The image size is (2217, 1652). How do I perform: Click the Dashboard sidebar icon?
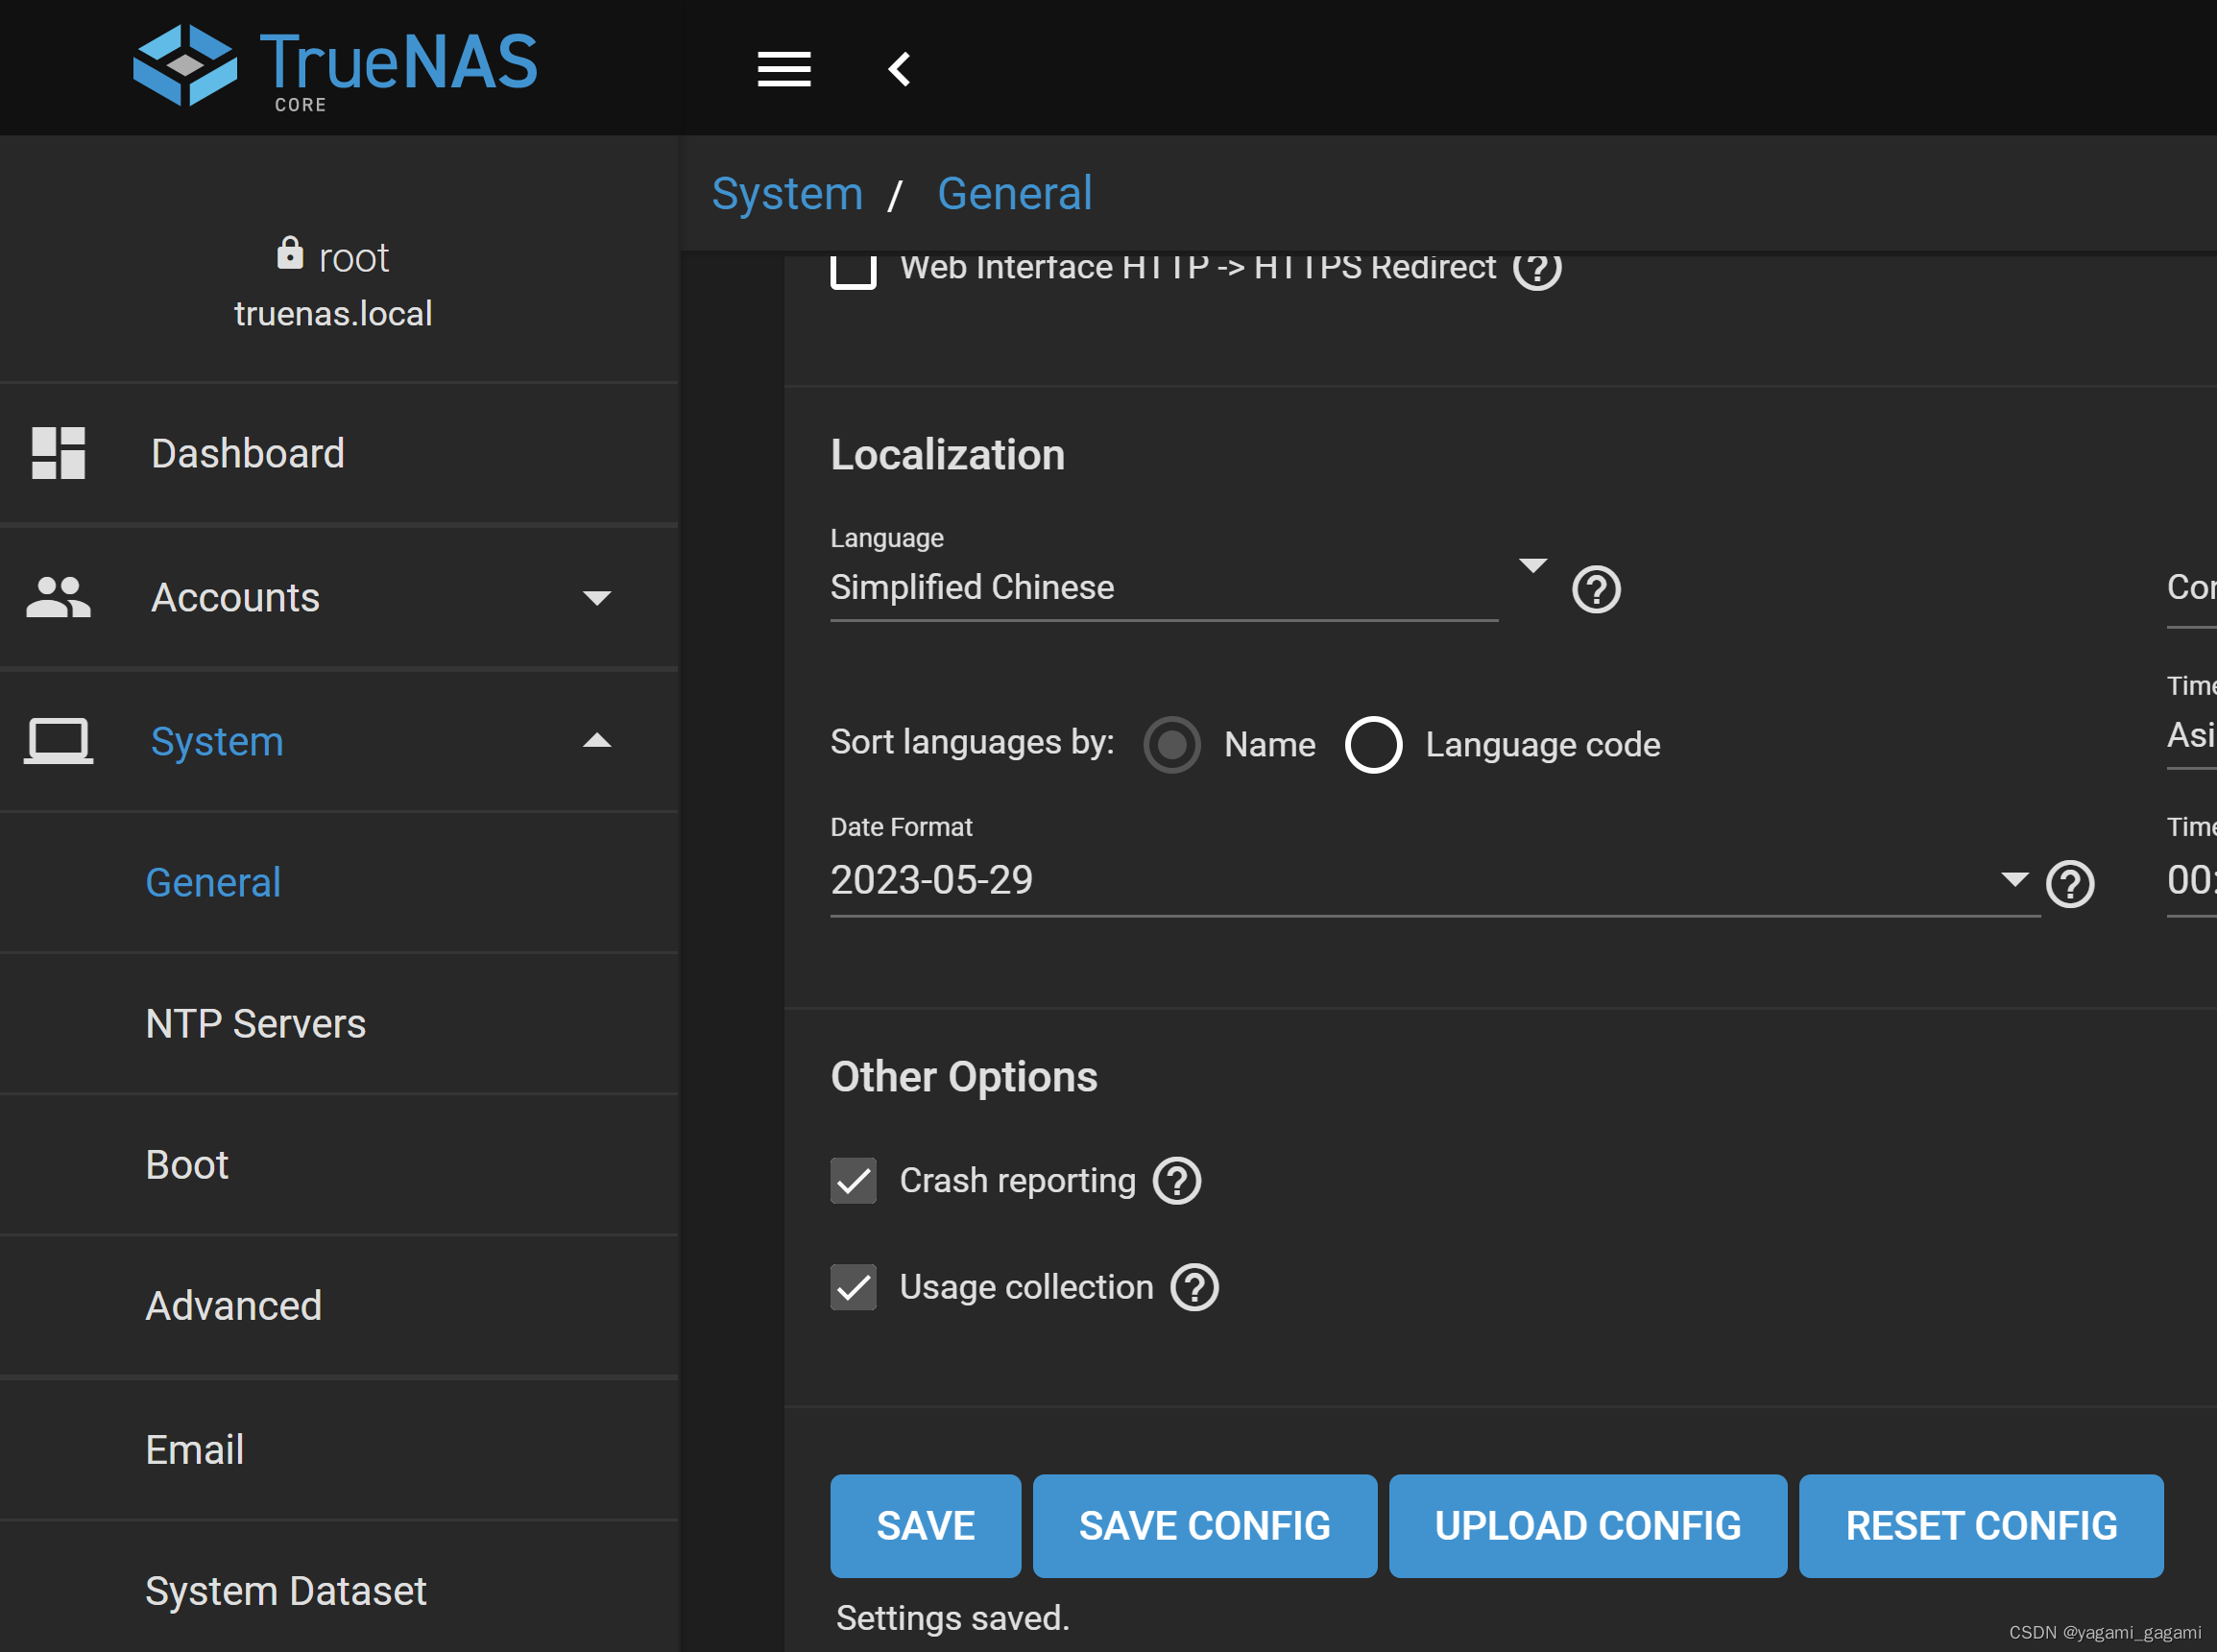[59, 453]
